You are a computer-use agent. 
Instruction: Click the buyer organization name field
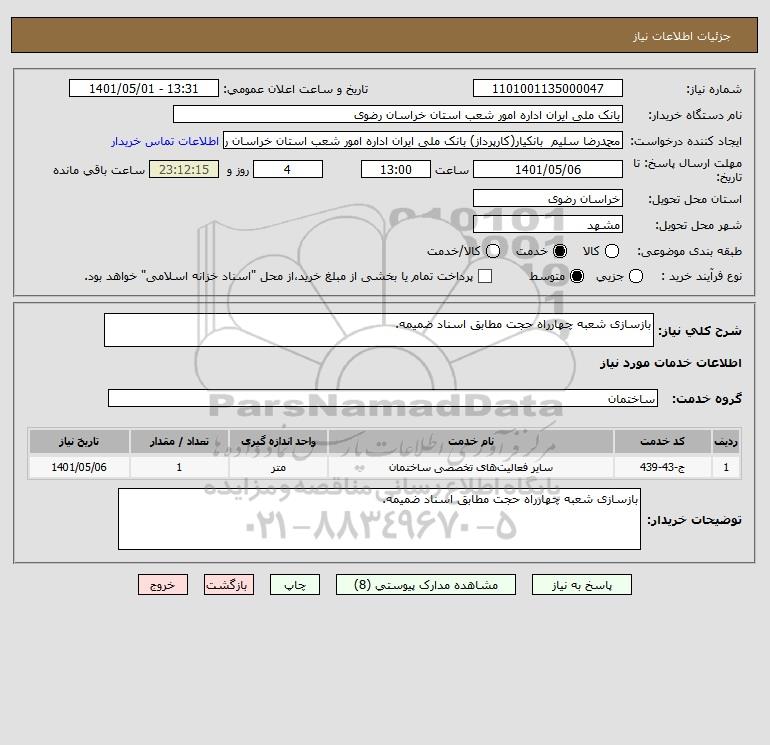pos(398,114)
